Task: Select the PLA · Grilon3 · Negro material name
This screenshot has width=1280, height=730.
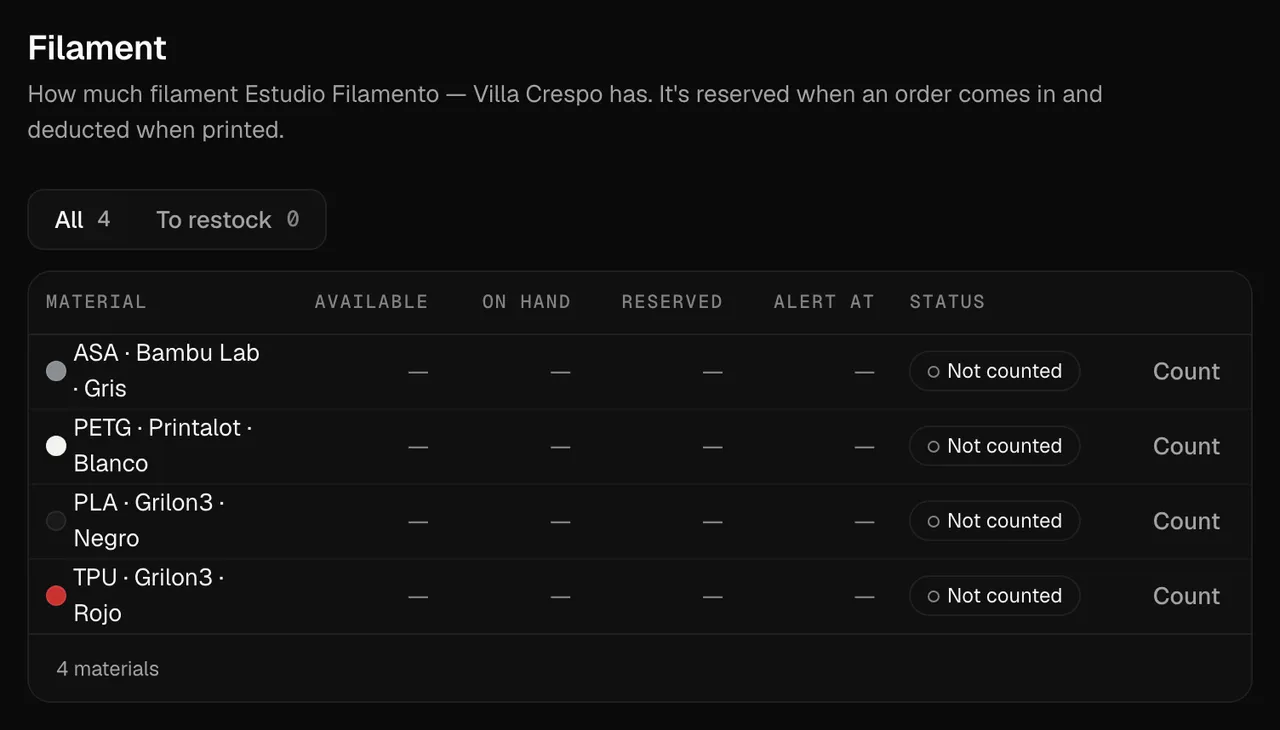Action: (x=149, y=521)
